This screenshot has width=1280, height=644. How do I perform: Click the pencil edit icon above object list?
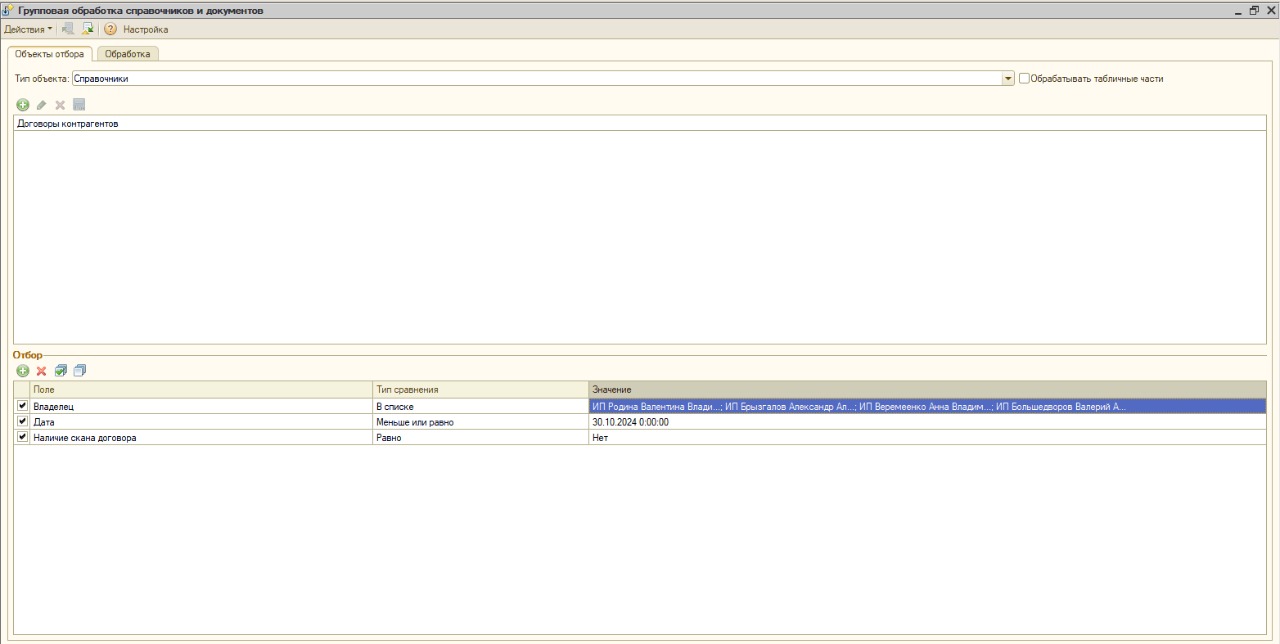coord(41,105)
